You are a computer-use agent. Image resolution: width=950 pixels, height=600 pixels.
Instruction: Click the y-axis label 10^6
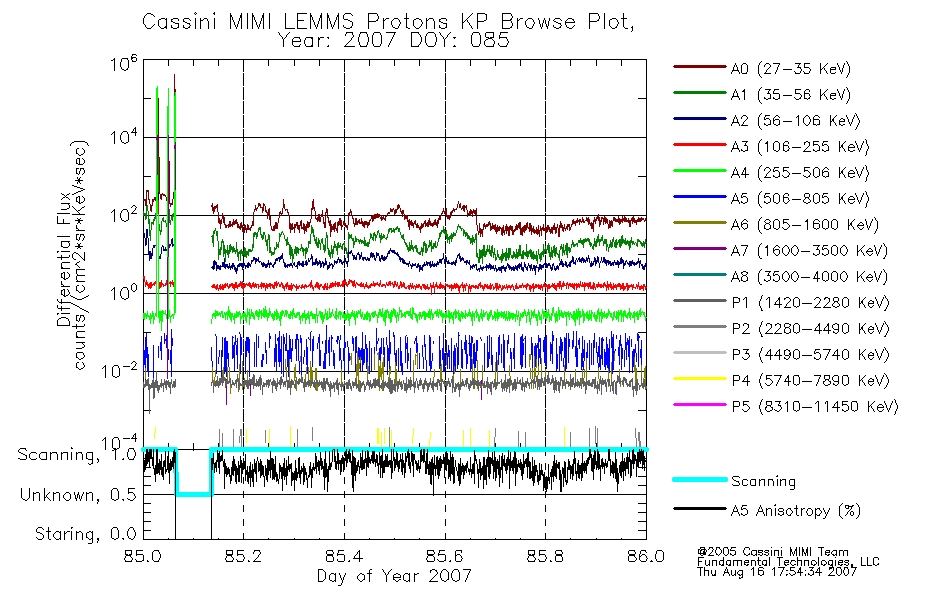click(x=124, y=63)
